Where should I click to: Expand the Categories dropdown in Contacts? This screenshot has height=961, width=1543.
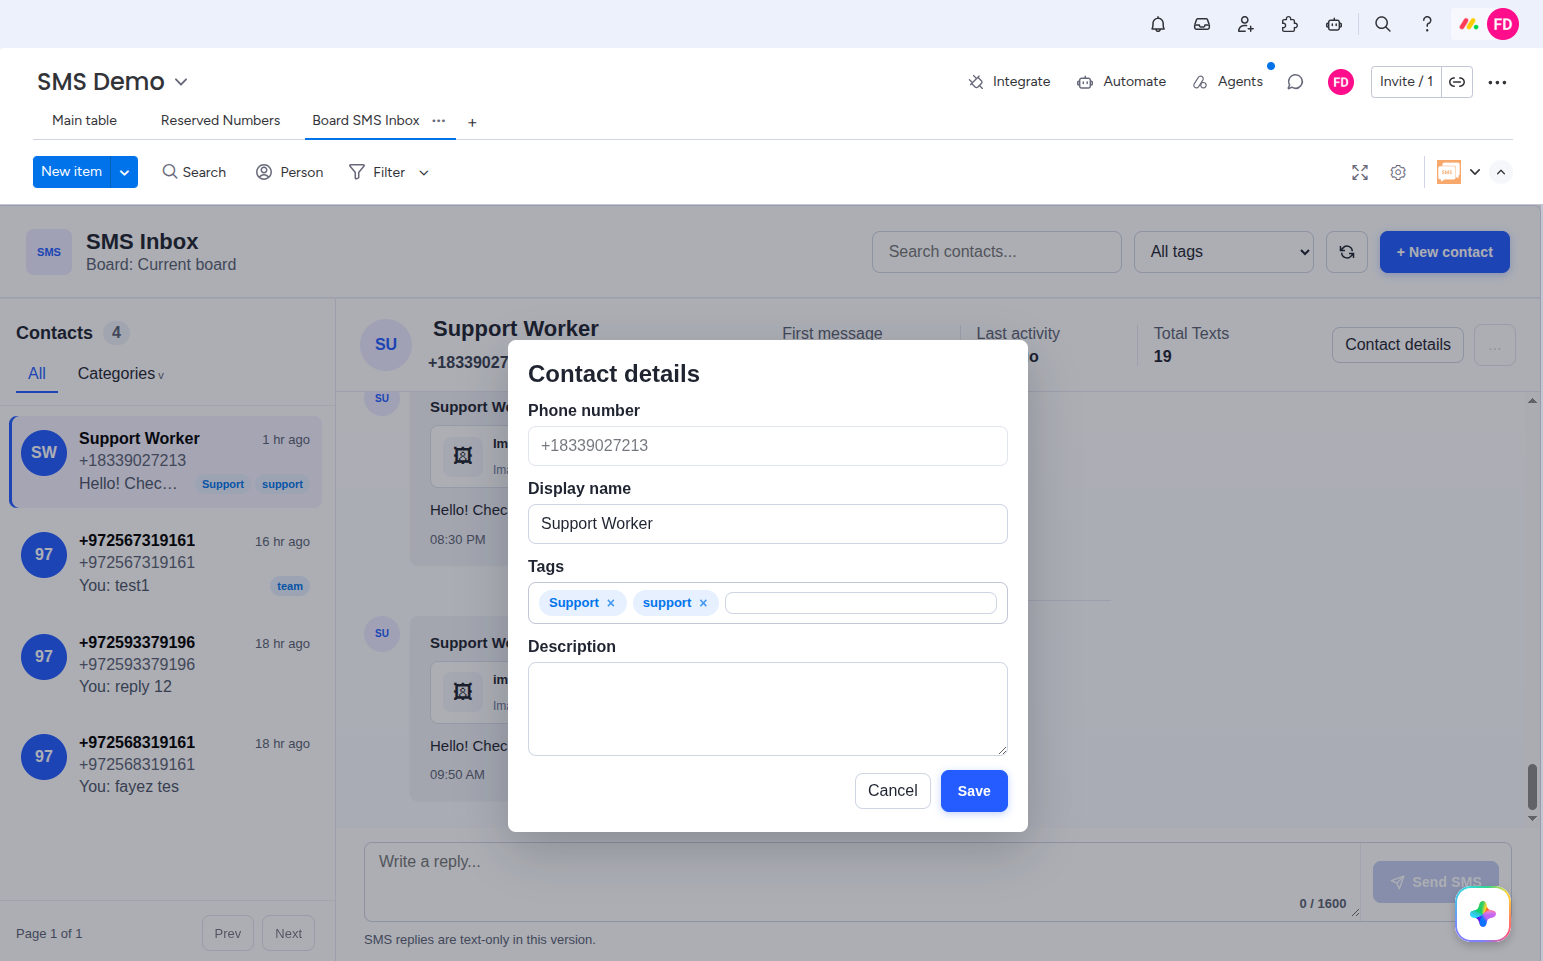point(121,373)
